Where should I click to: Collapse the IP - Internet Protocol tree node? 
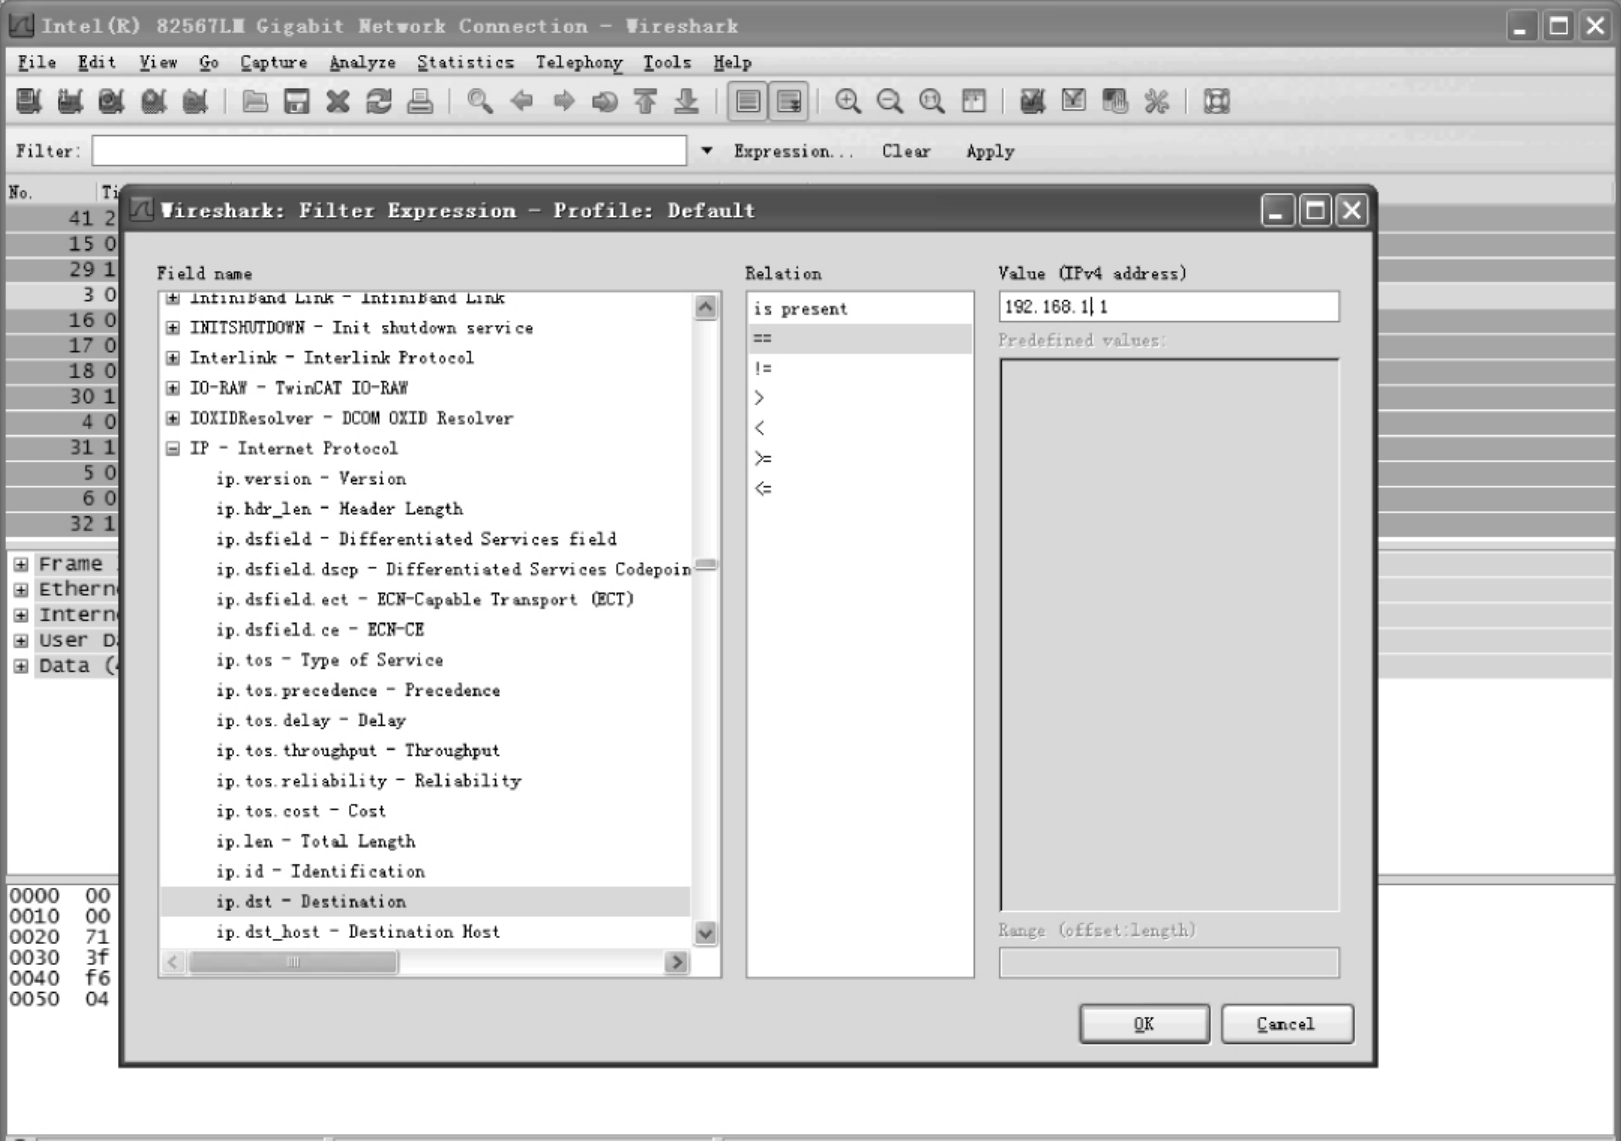point(173,449)
